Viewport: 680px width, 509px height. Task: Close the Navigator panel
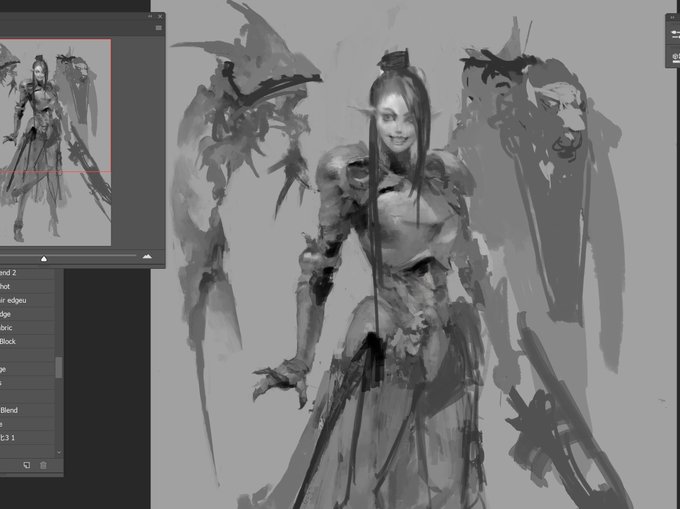pos(160,16)
